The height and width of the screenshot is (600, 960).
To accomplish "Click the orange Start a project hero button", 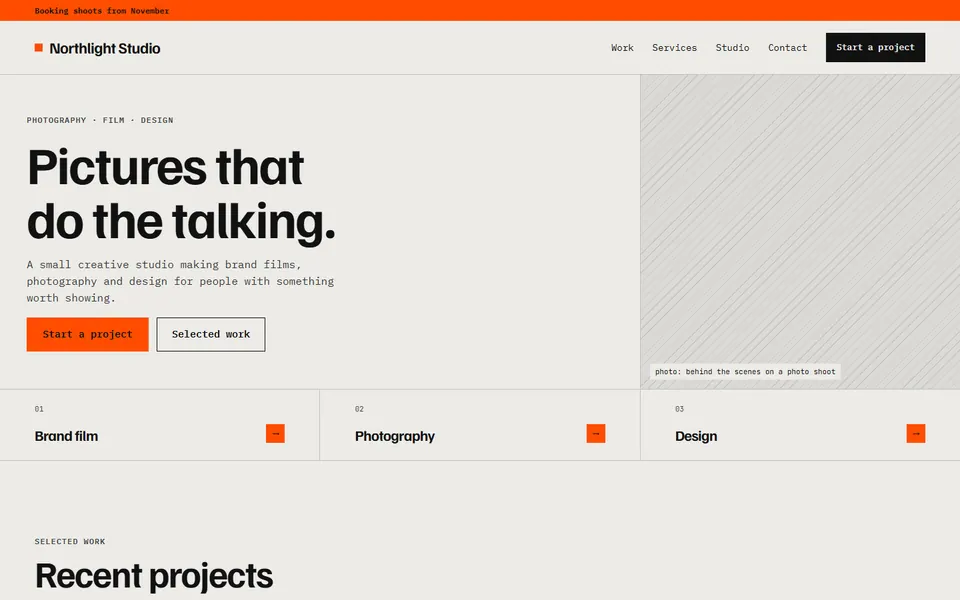I will pyautogui.click(x=88, y=334).
